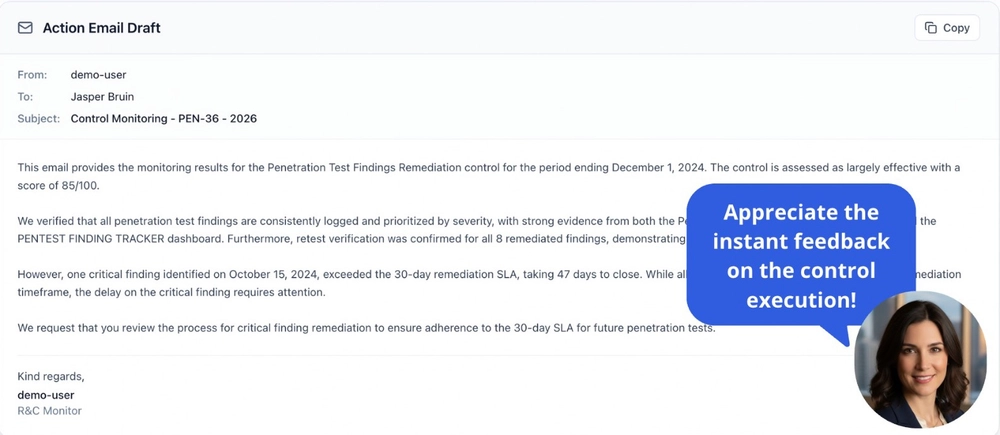Click the paragraph starting 'We request that you review'

(366, 328)
